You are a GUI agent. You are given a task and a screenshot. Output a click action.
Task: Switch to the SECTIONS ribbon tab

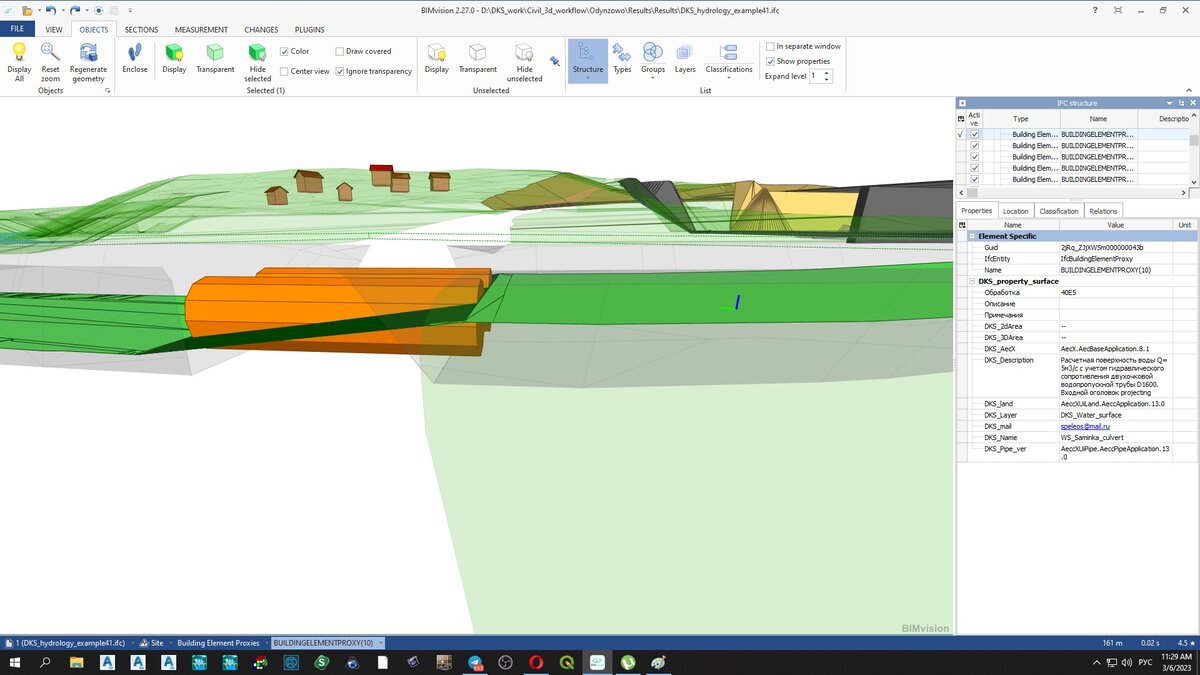142,29
